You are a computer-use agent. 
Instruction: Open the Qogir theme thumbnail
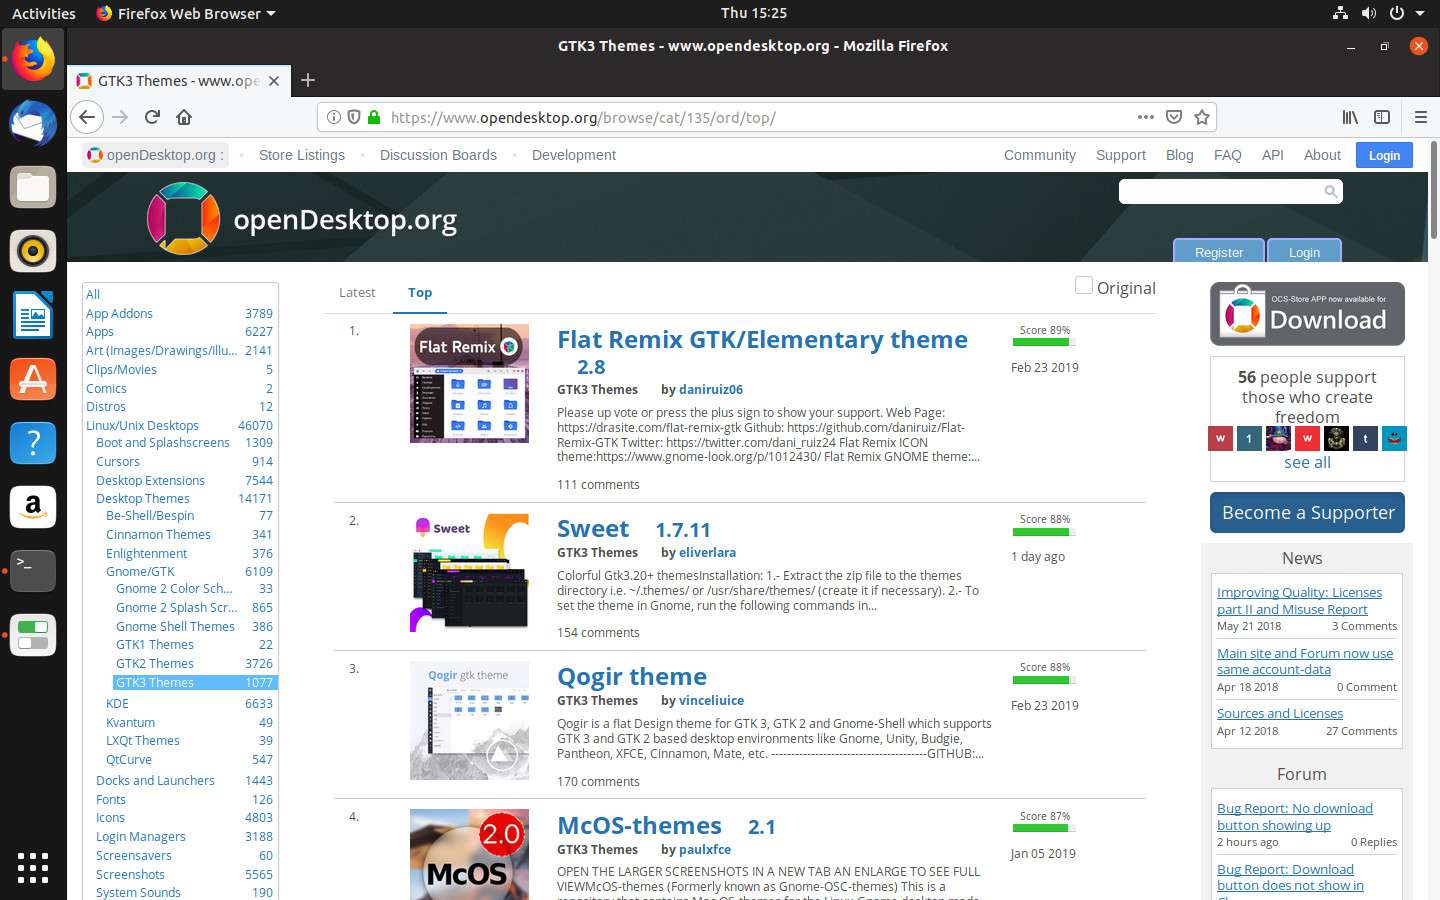[x=469, y=720]
